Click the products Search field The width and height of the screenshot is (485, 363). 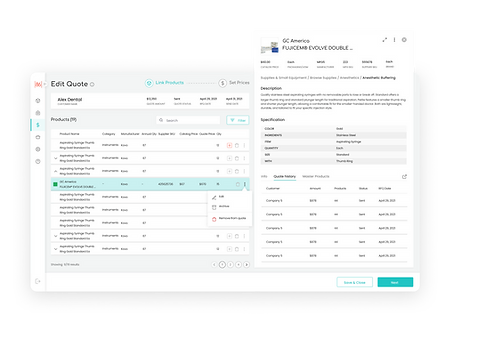pos(188,120)
